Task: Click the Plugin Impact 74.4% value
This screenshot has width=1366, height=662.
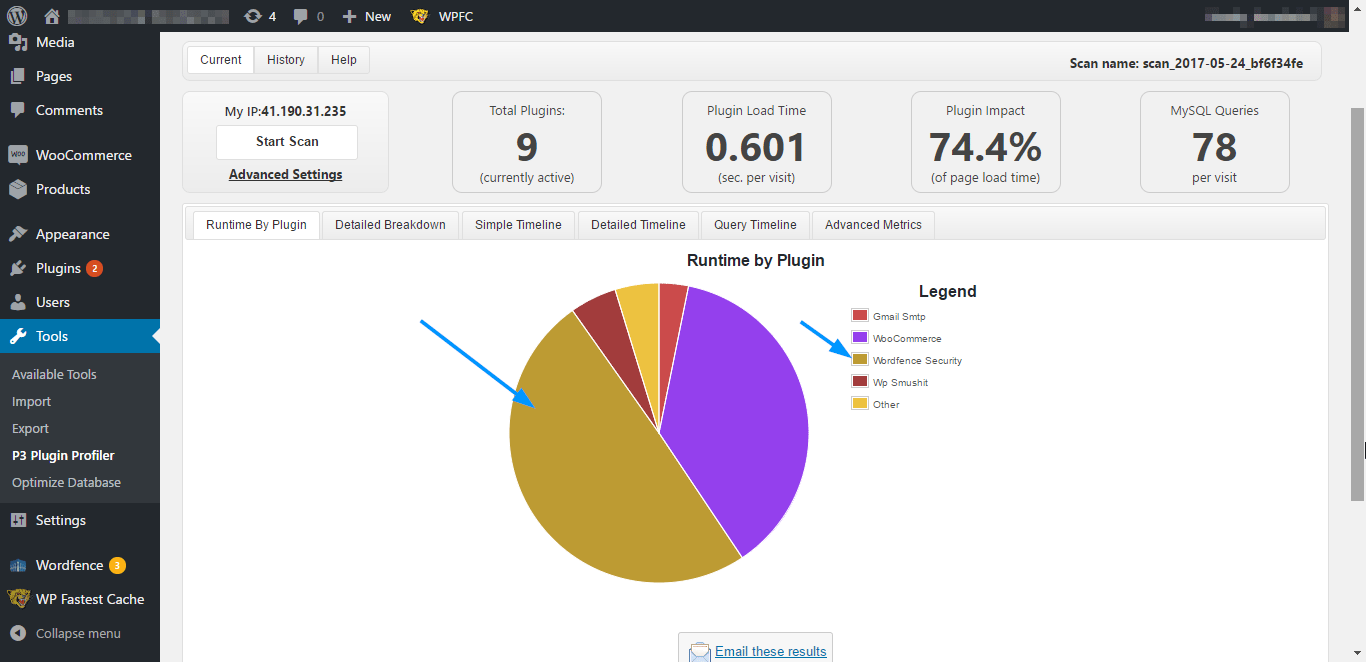Action: [x=985, y=147]
